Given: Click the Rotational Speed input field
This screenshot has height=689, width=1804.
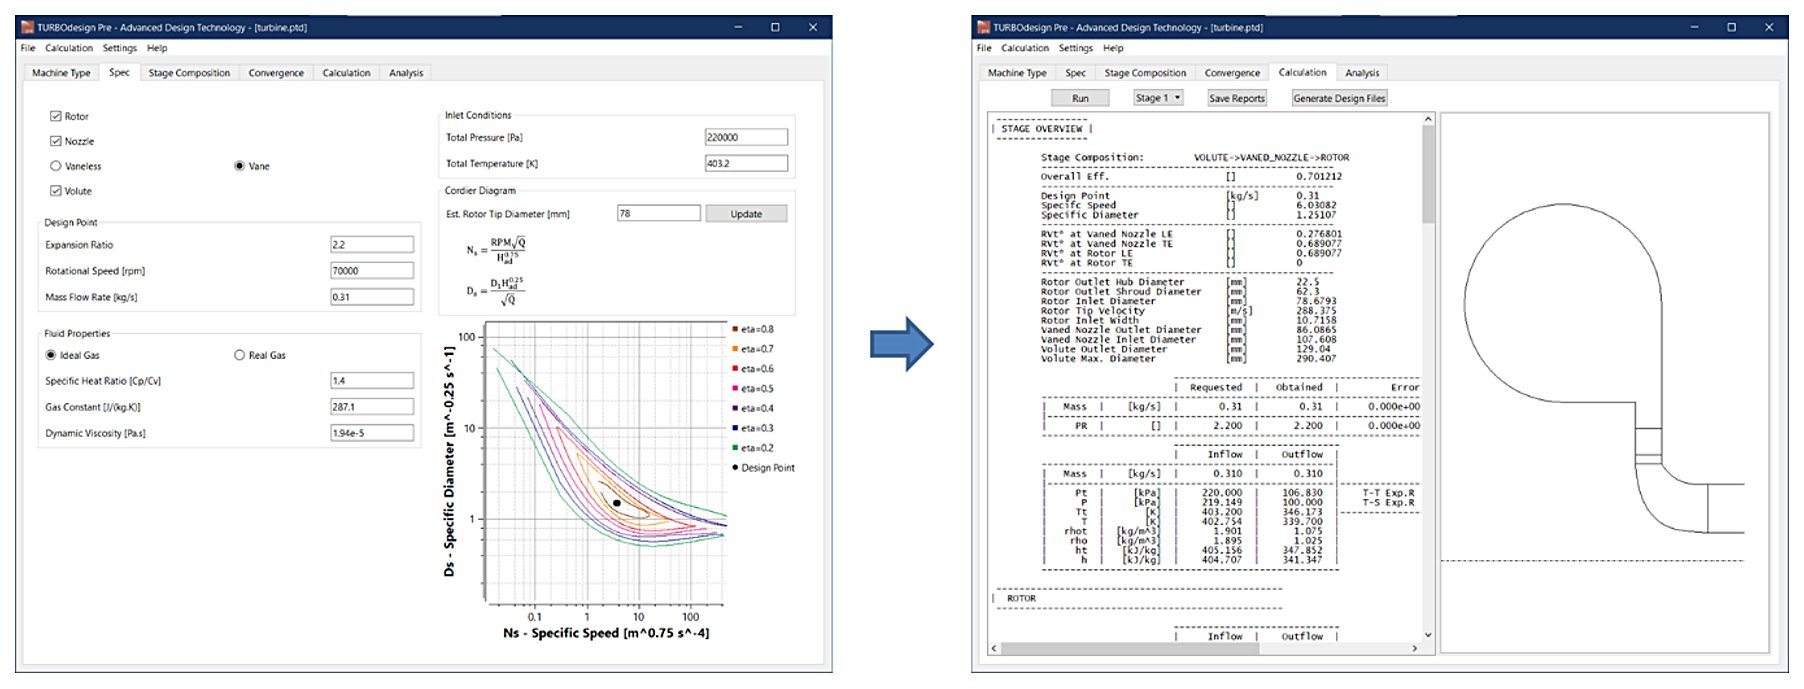Looking at the screenshot, I should click(371, 271).
